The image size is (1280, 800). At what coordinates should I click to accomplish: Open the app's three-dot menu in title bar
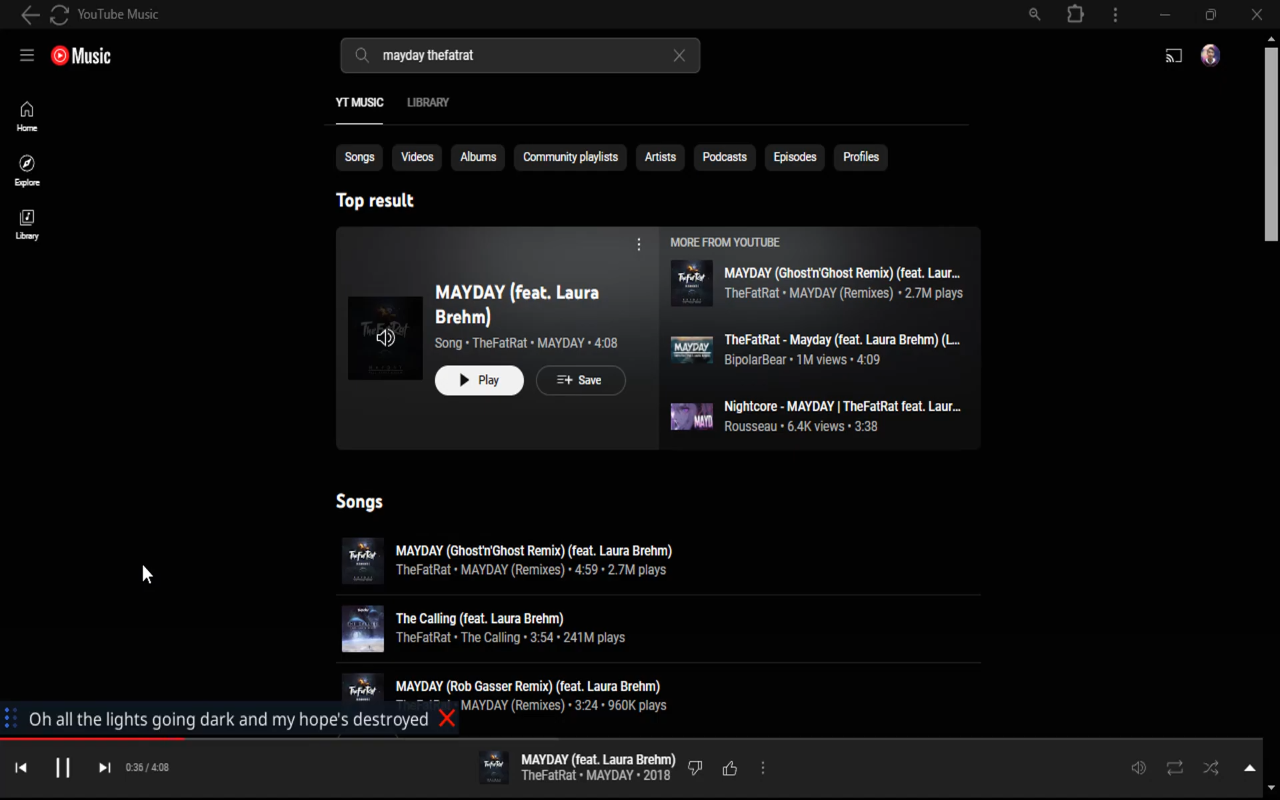coord(1115,15)
